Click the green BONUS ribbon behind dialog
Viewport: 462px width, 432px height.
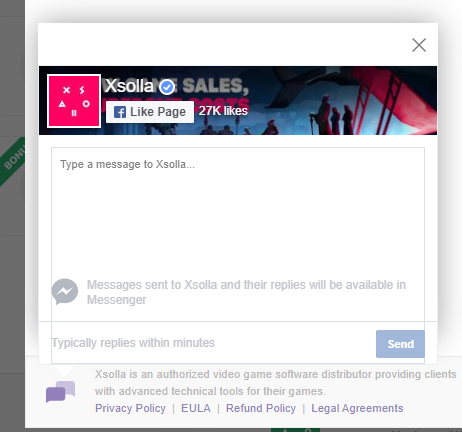(13, 161)
